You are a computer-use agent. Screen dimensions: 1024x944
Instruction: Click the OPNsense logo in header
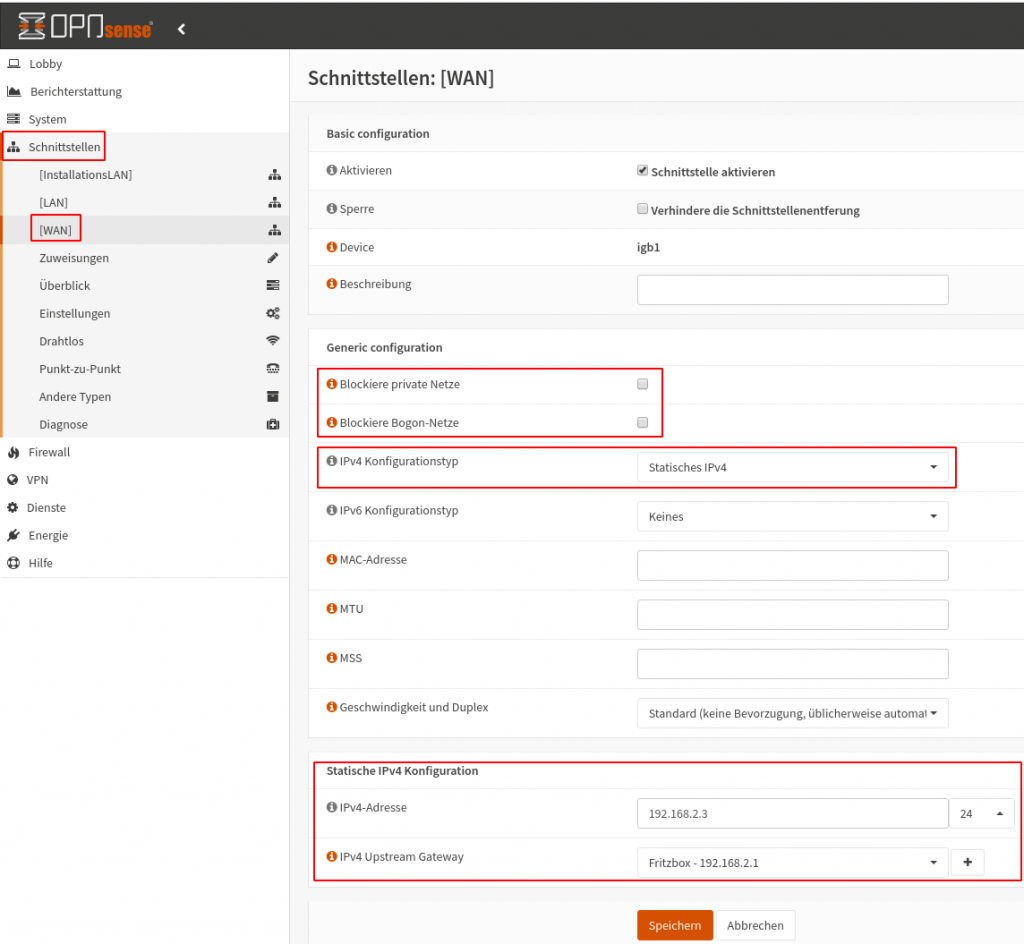[85, 28]
